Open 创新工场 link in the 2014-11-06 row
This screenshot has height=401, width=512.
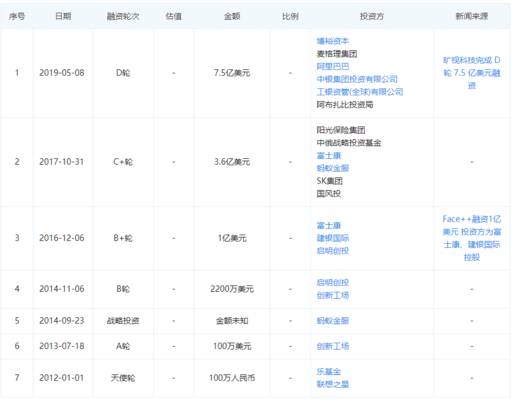332,295
